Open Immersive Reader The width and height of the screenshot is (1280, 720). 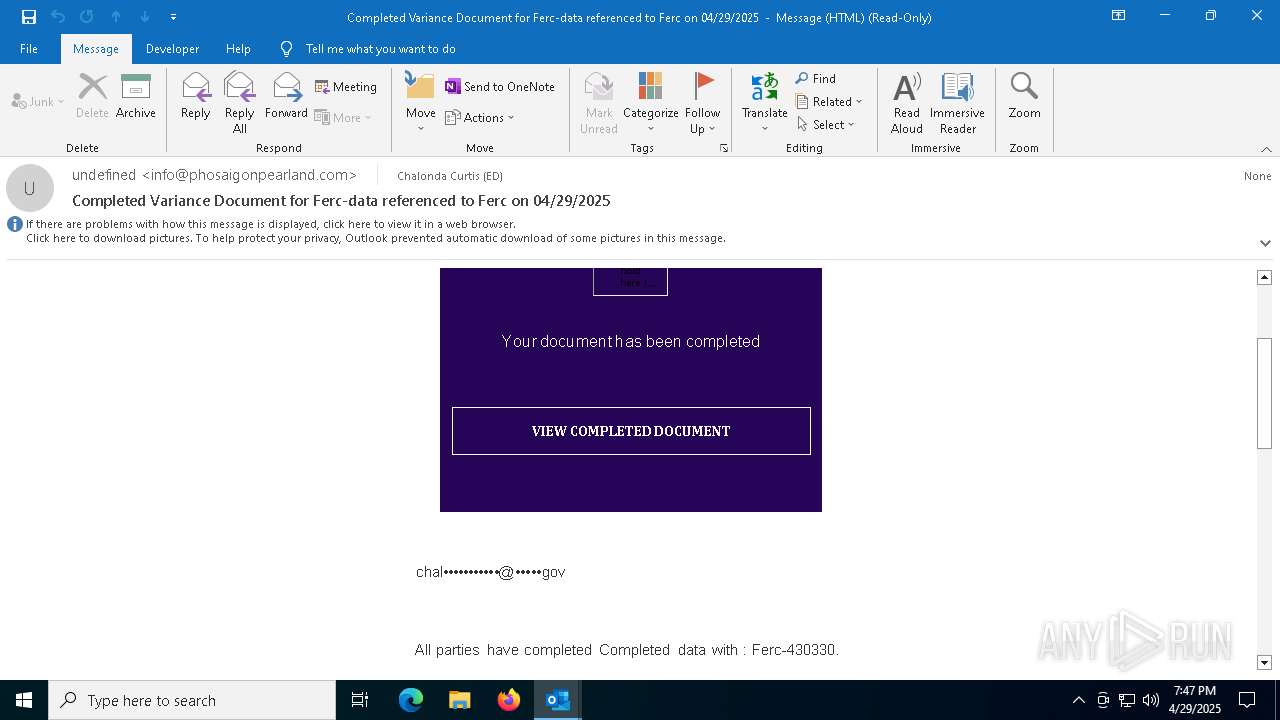click(x=958, y=103)
